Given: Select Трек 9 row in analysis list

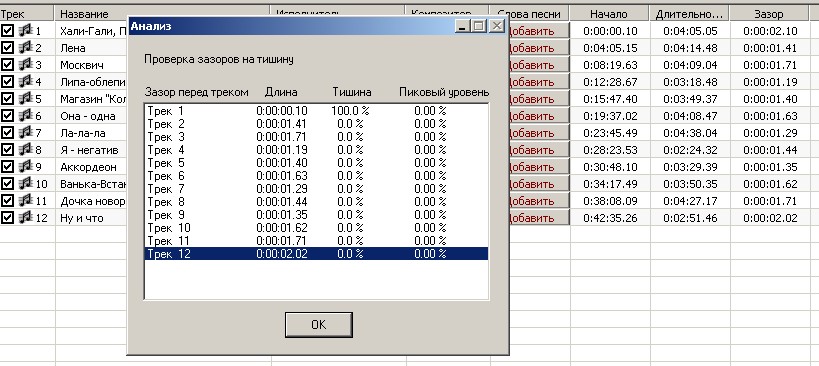Looking at the screenshot, I should point(316,215).
